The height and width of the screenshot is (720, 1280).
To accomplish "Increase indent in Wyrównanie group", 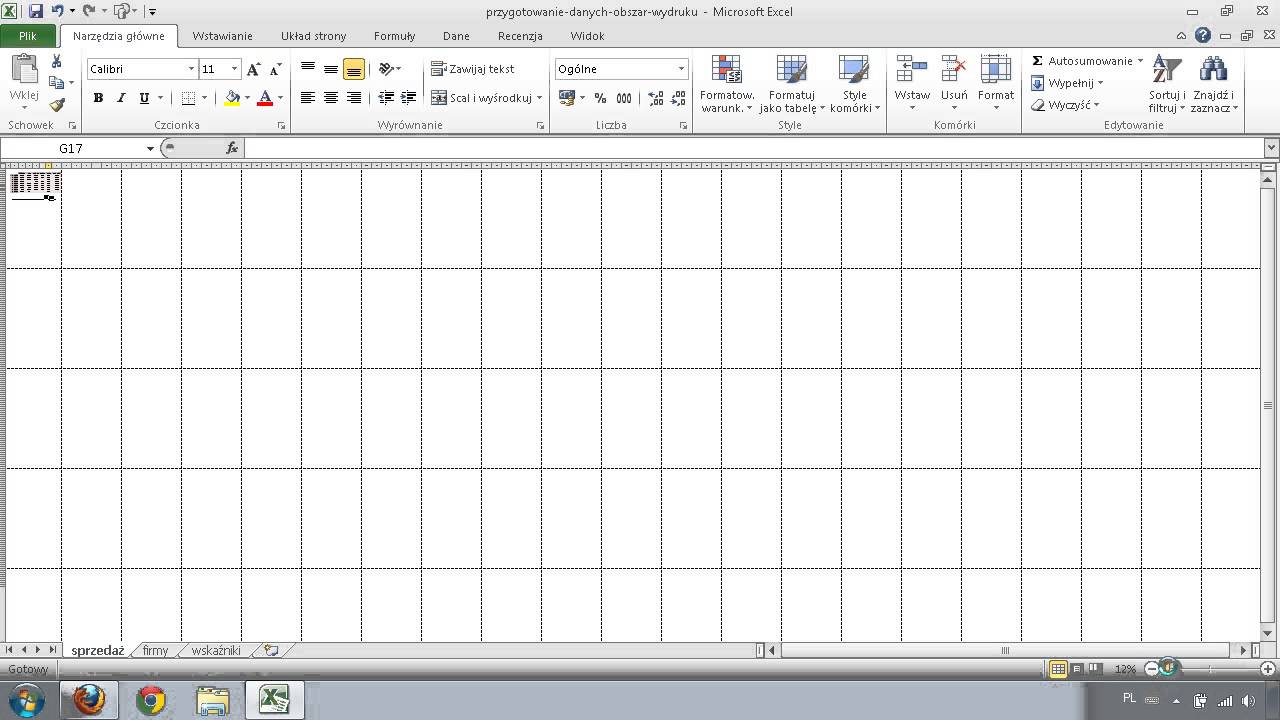I will pyautogui.click(x=408, y=98).
